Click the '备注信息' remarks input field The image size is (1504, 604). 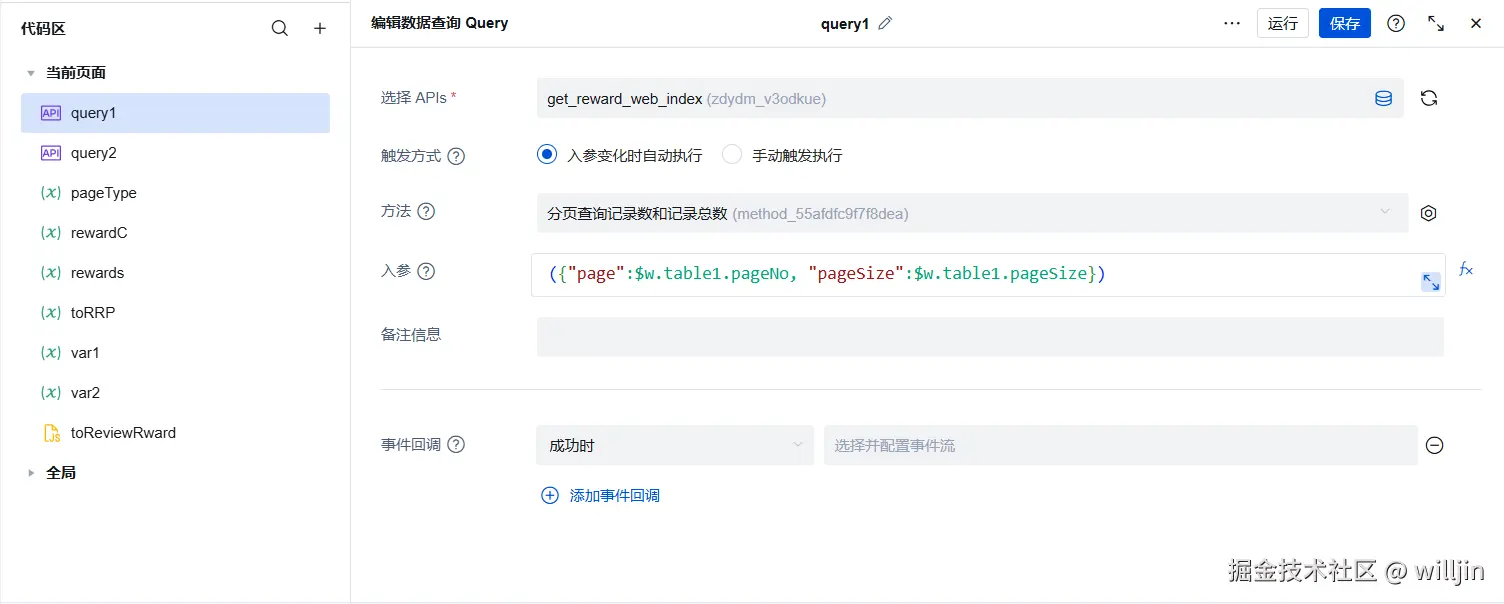coord(990,337)
